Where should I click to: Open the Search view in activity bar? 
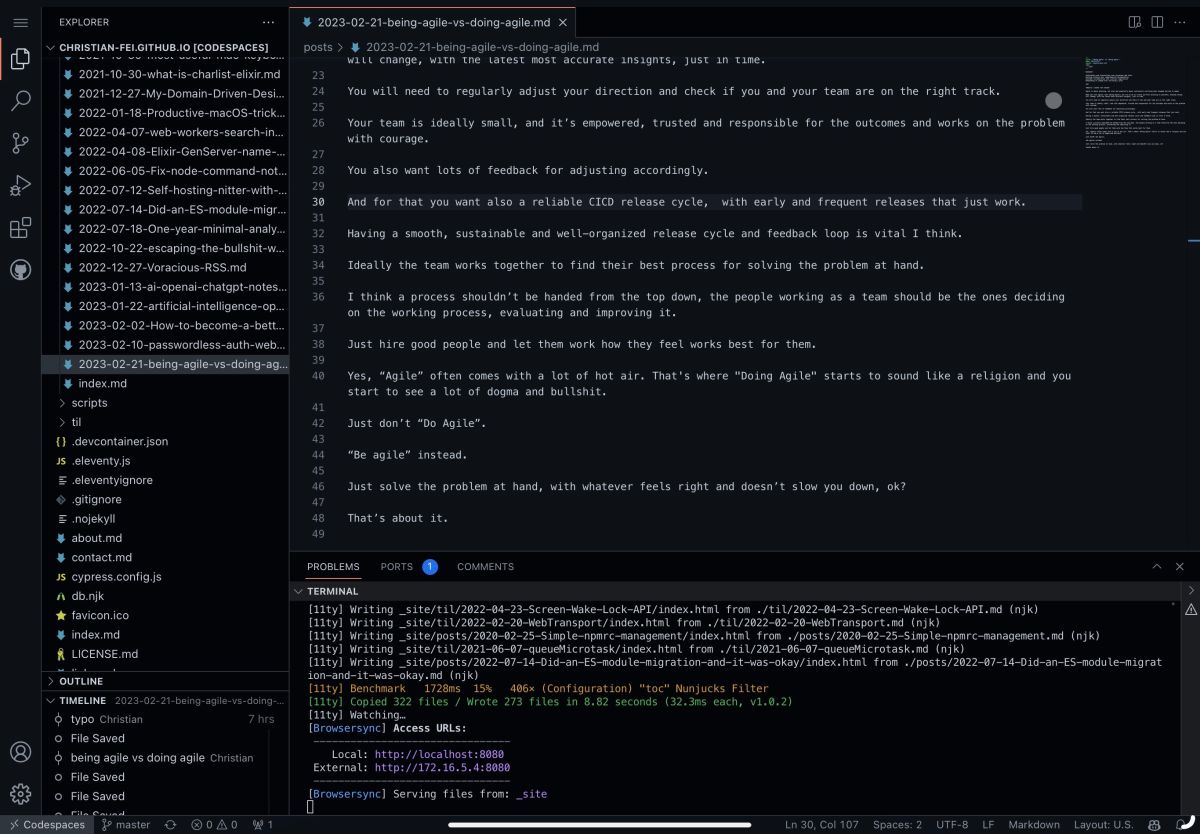coord(20,101)
